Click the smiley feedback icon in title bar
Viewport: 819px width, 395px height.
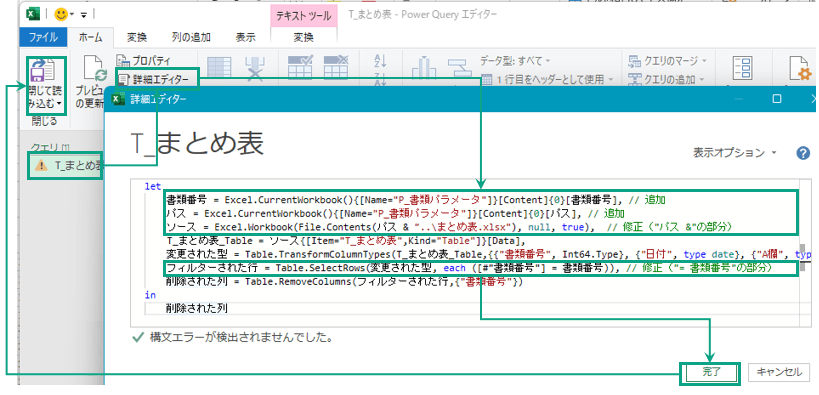click(x=62, y=14)
